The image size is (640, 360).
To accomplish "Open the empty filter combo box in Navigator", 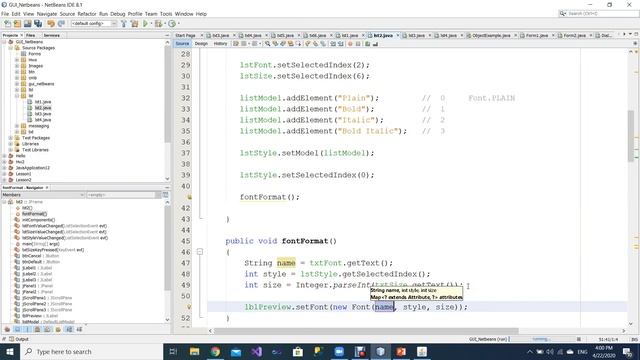I will click(x=124, y=195).
